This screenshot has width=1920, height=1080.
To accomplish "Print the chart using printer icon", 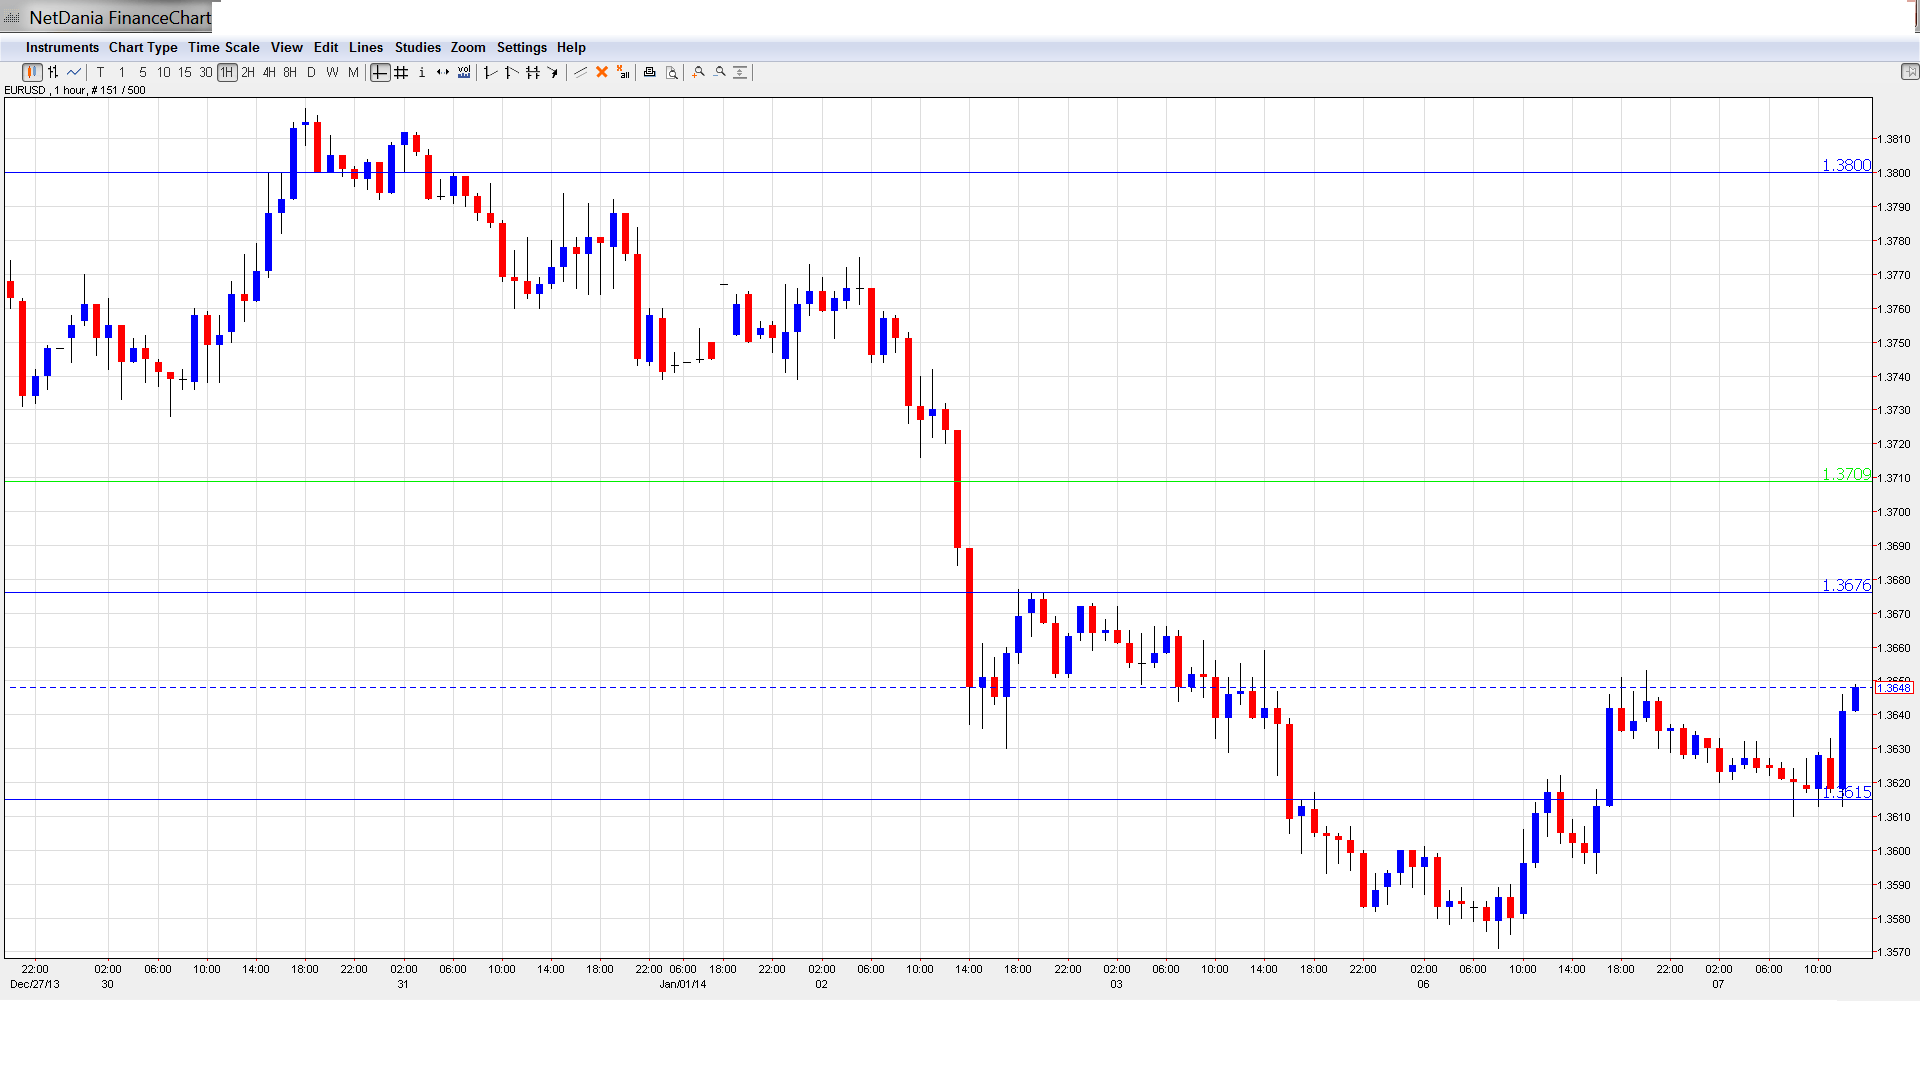I will (650, 72).
